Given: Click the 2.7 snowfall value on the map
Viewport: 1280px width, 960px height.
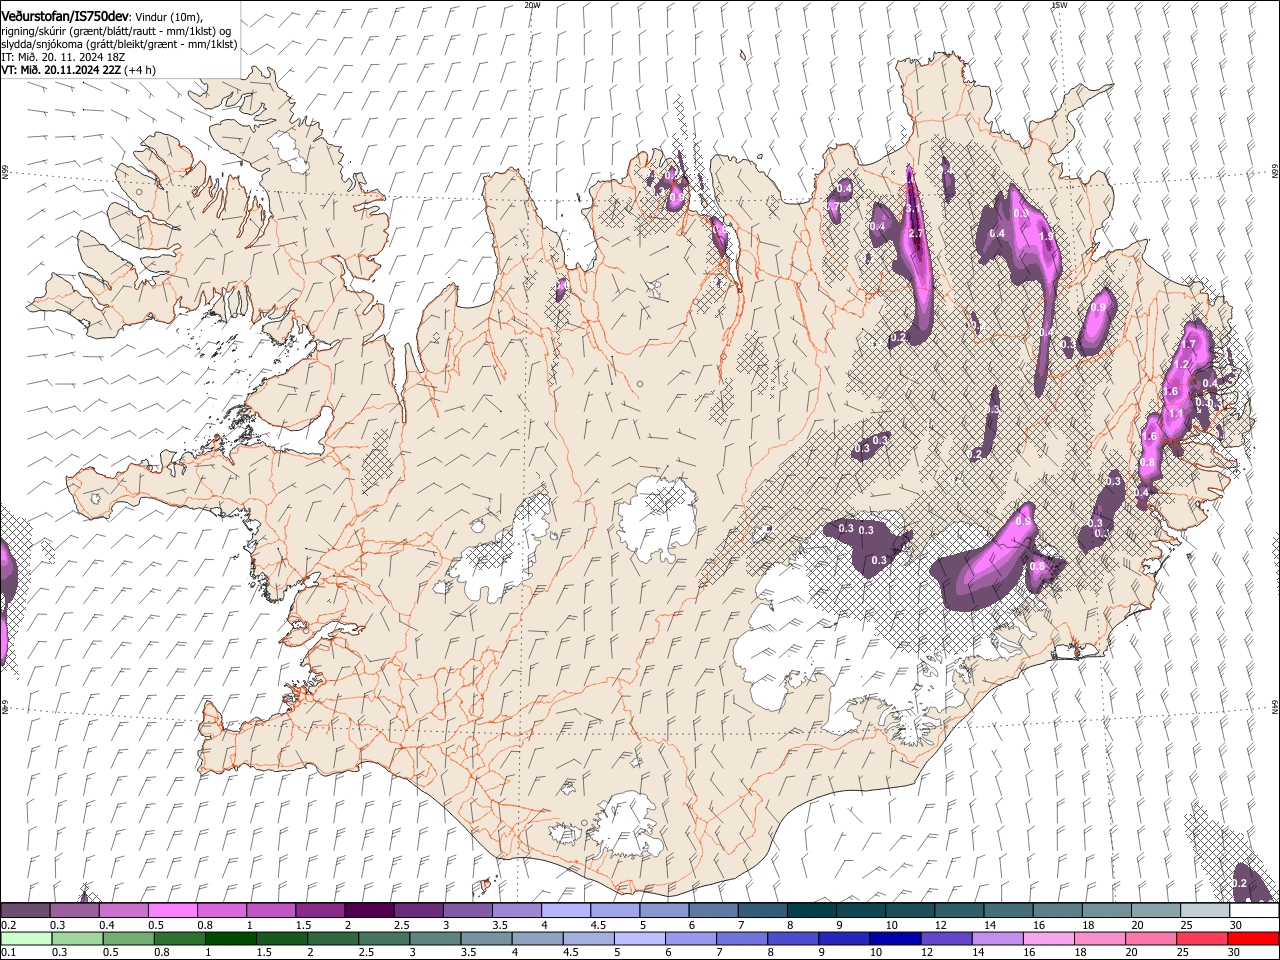Looking at the screenshot, I should tap(915, 234).
